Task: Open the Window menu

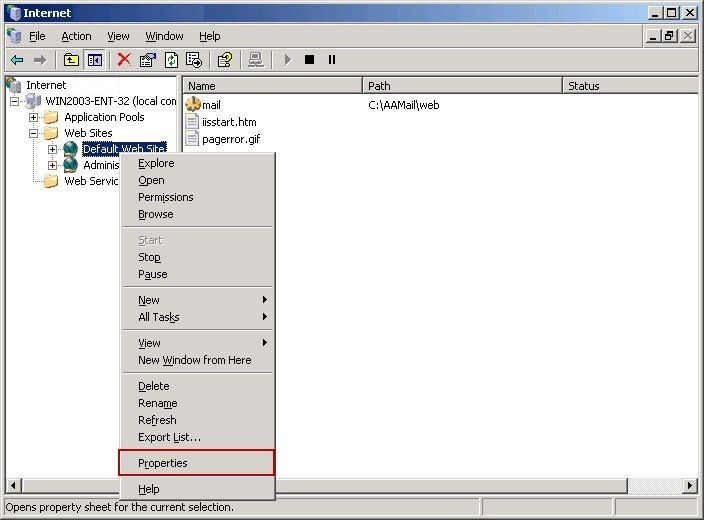Action: (x=164, y=36)
